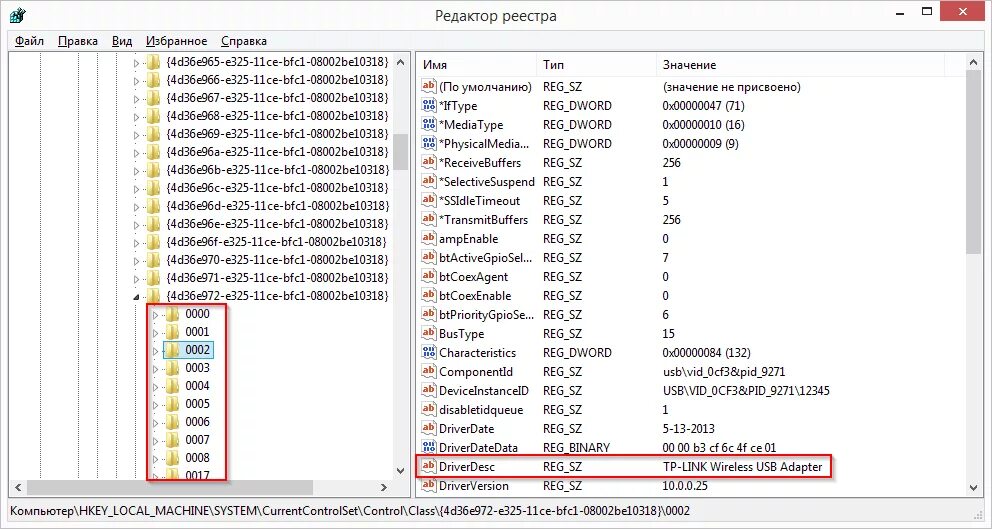This screenshot has height=529, width=992.
Task: Open the Избранное menu
Action: [177, 41]
